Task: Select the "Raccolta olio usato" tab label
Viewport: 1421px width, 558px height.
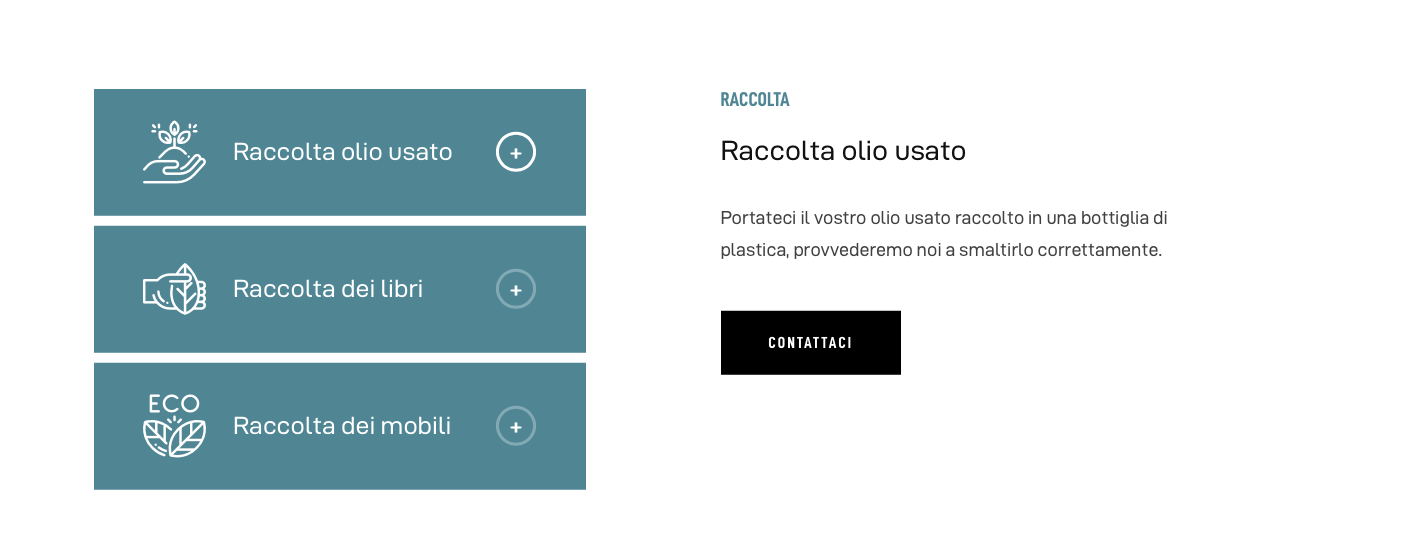Action: pos(342,152)
